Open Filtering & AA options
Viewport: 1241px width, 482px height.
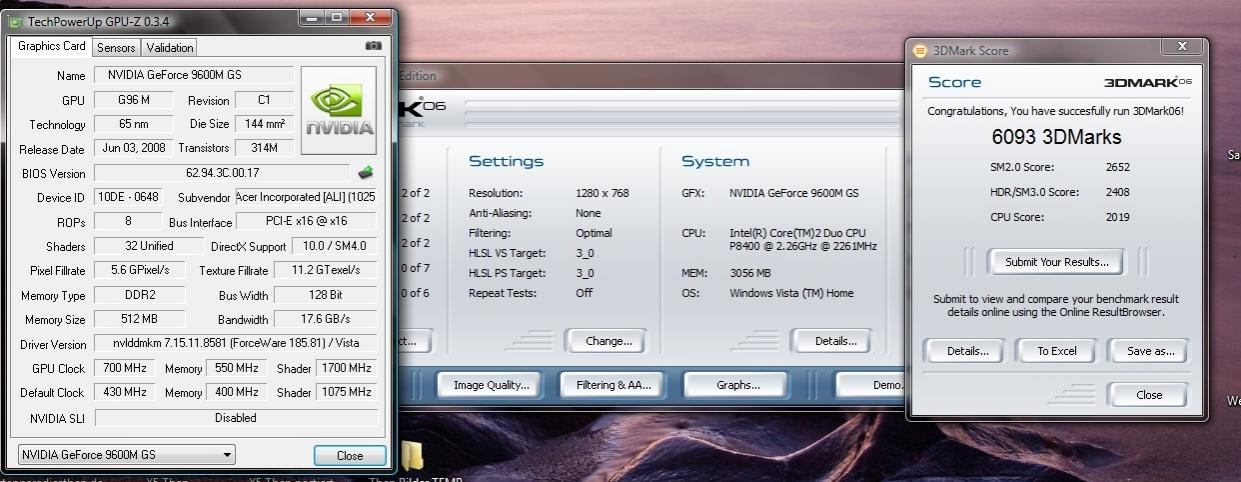(613, 385)
